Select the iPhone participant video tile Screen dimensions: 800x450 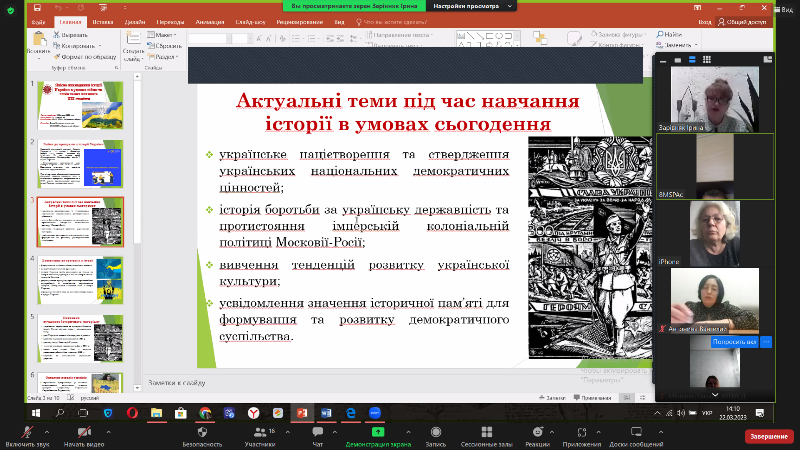pyautogui.click(x=714, y=233)
